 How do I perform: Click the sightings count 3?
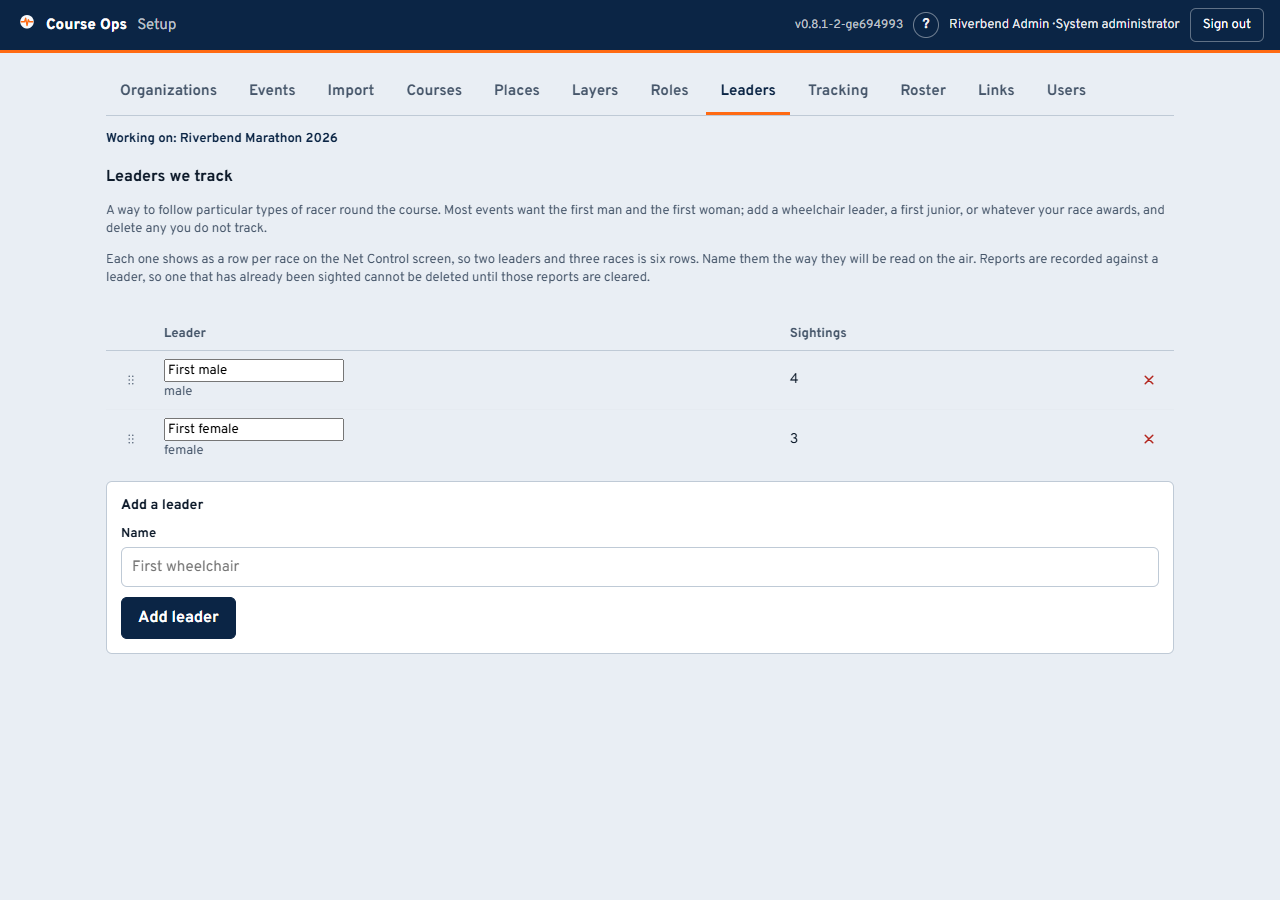(x=794, y=438)
